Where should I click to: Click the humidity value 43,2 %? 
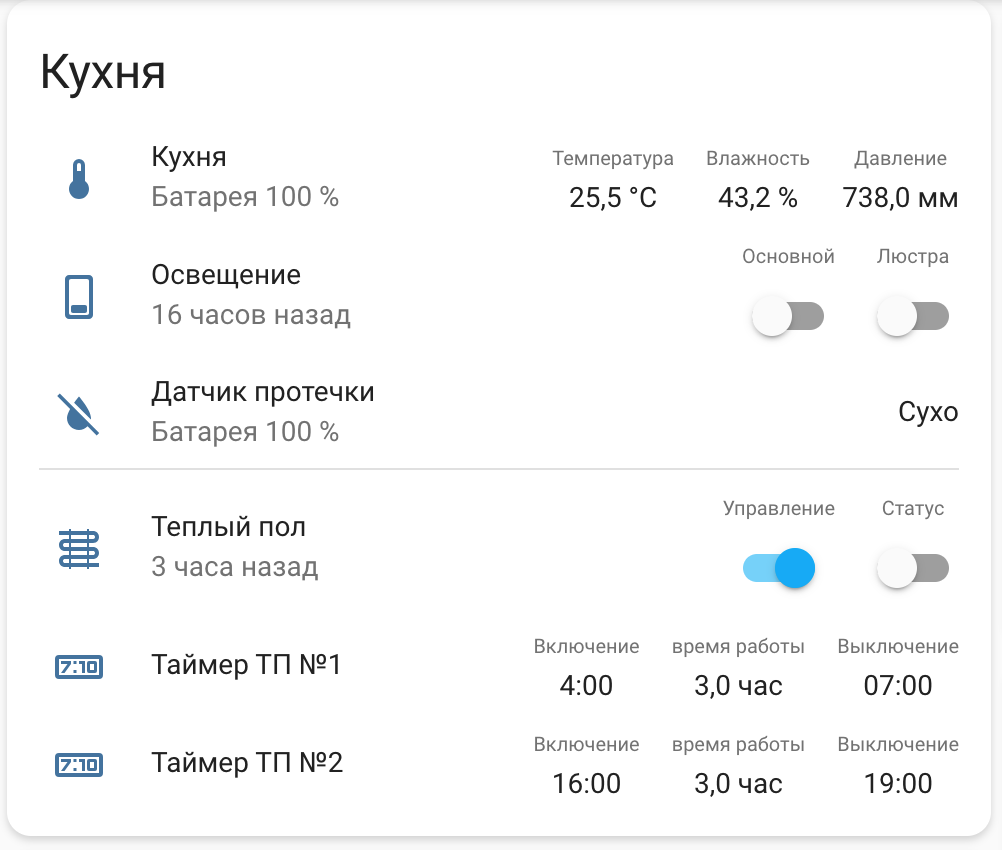coord(758,197)
